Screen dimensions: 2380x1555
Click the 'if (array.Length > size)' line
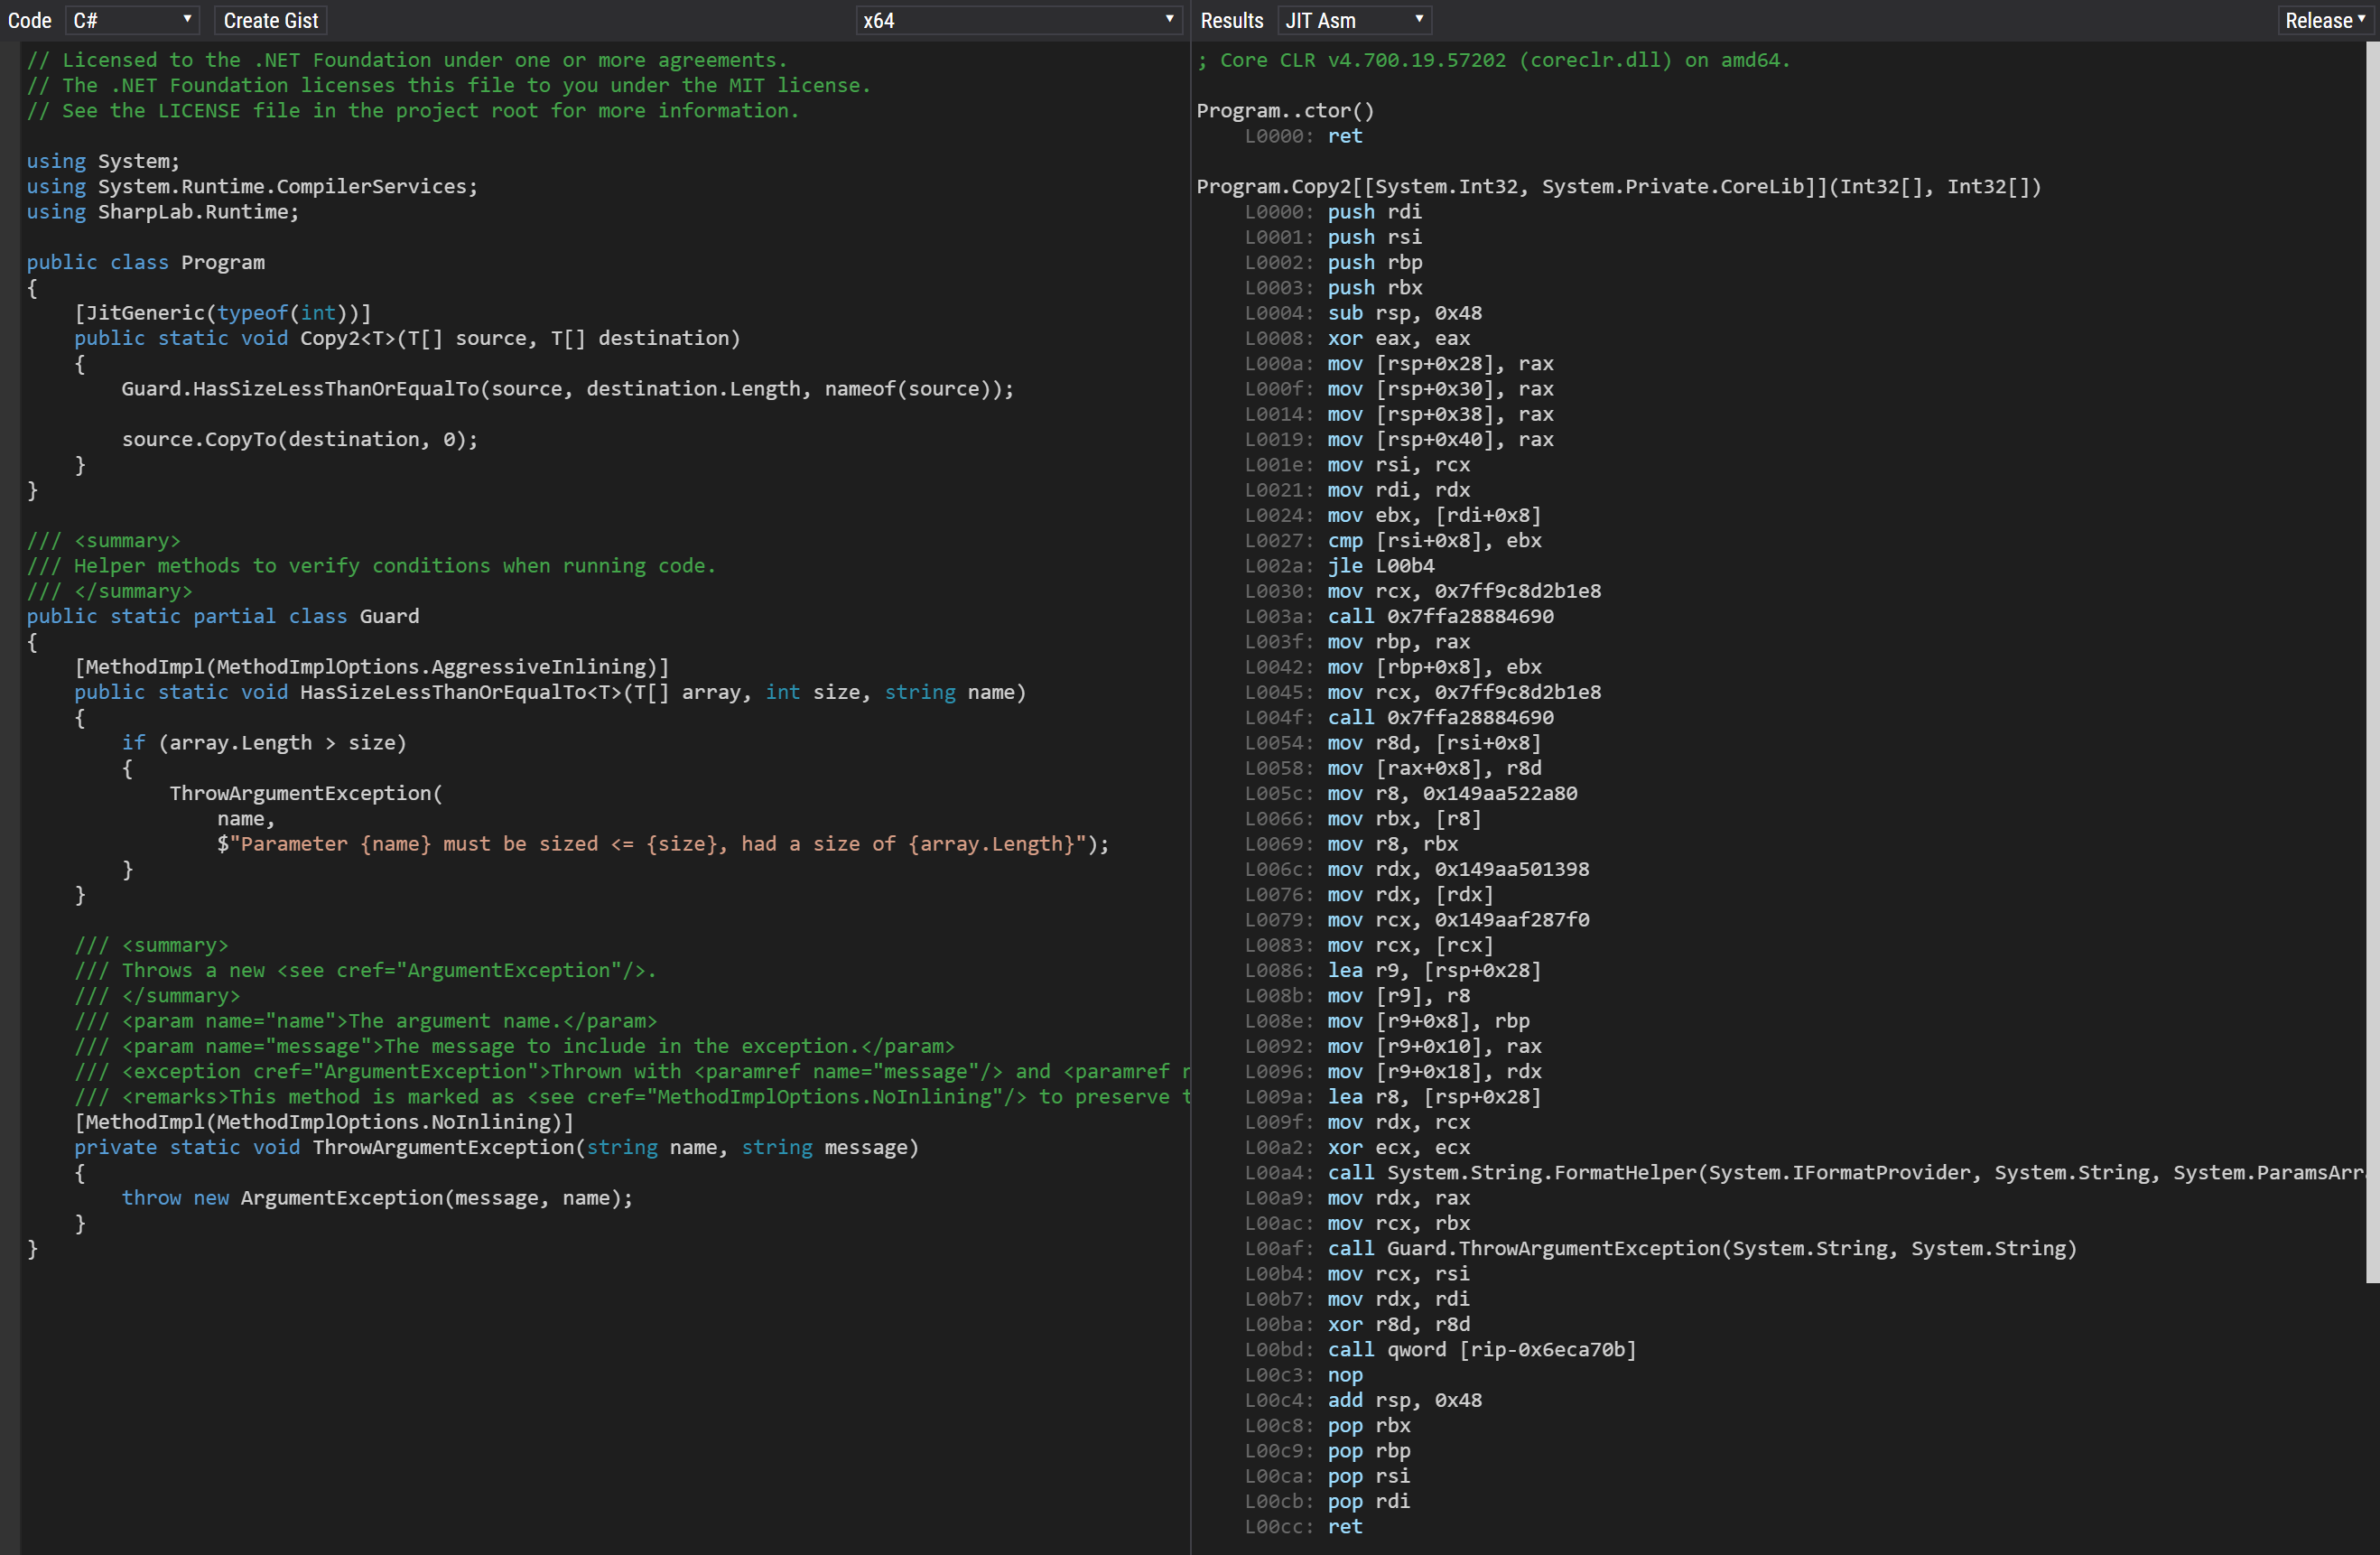pos(264,743)
